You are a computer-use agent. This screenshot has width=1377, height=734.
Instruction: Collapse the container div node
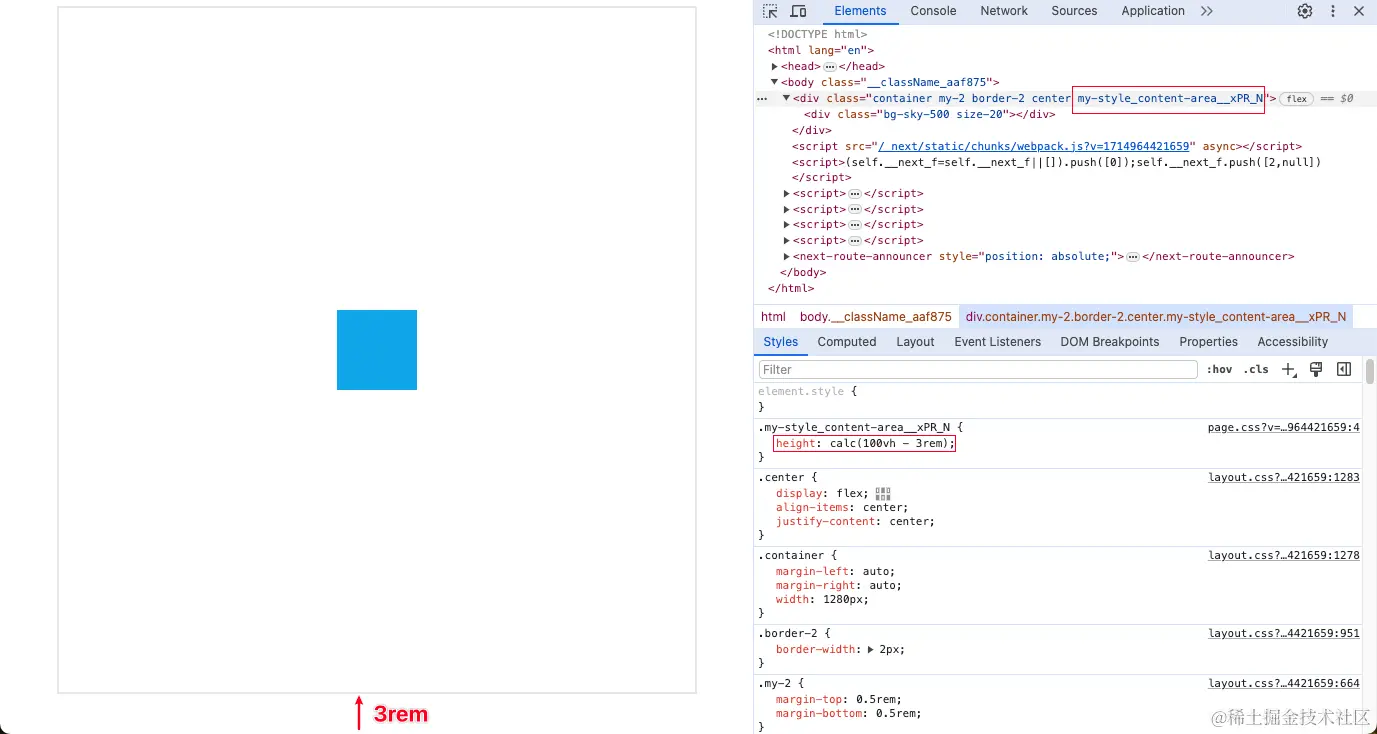[787, 99]
